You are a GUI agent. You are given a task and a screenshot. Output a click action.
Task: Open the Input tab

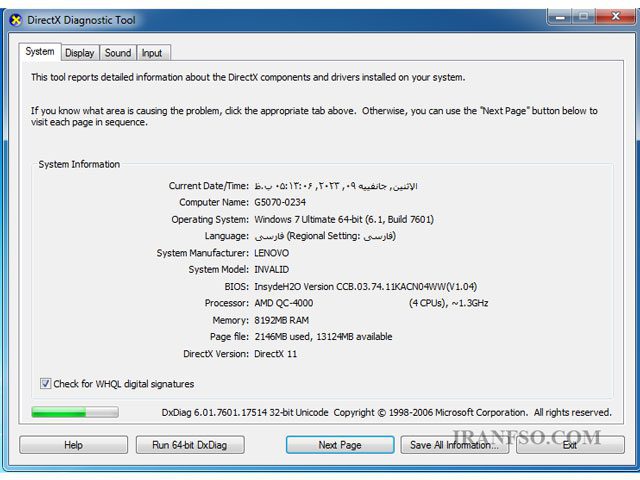(x=152, y=53)
